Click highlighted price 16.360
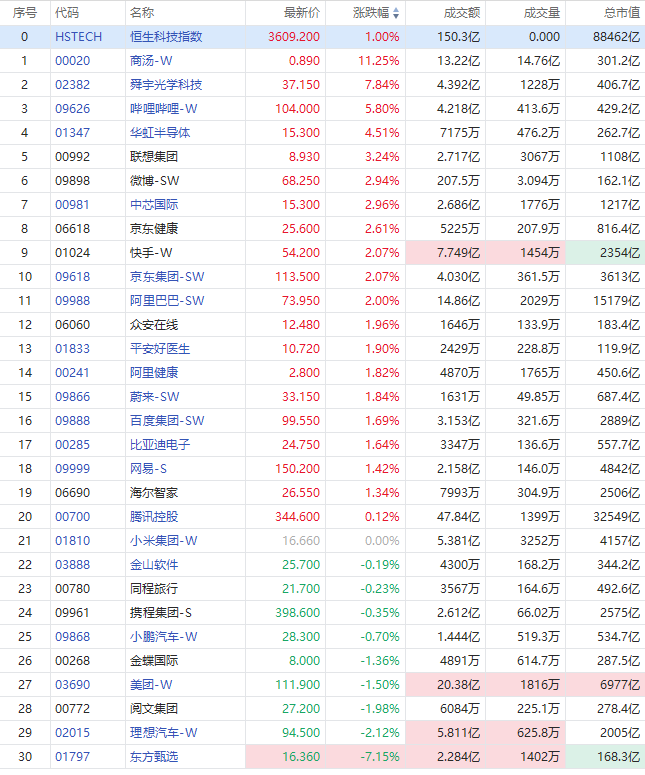The image size is (645, 775). point(301,757)
